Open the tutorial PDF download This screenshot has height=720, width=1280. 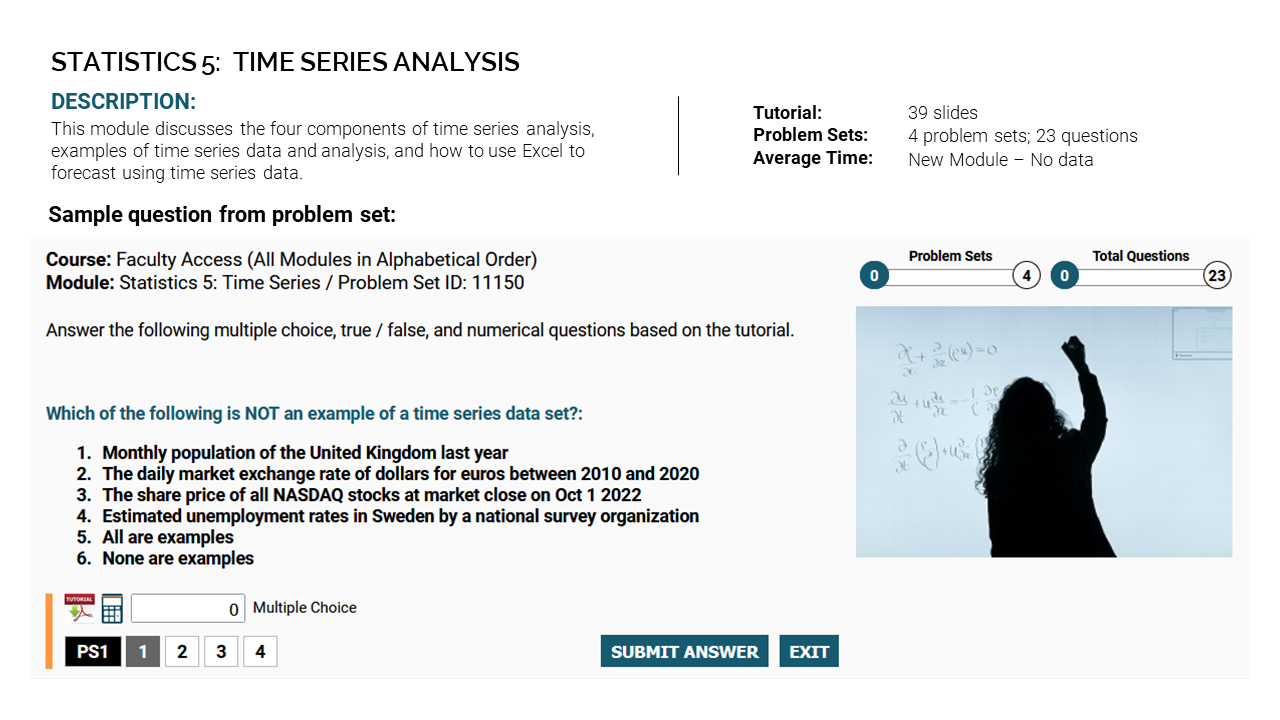tap(78, 607)
